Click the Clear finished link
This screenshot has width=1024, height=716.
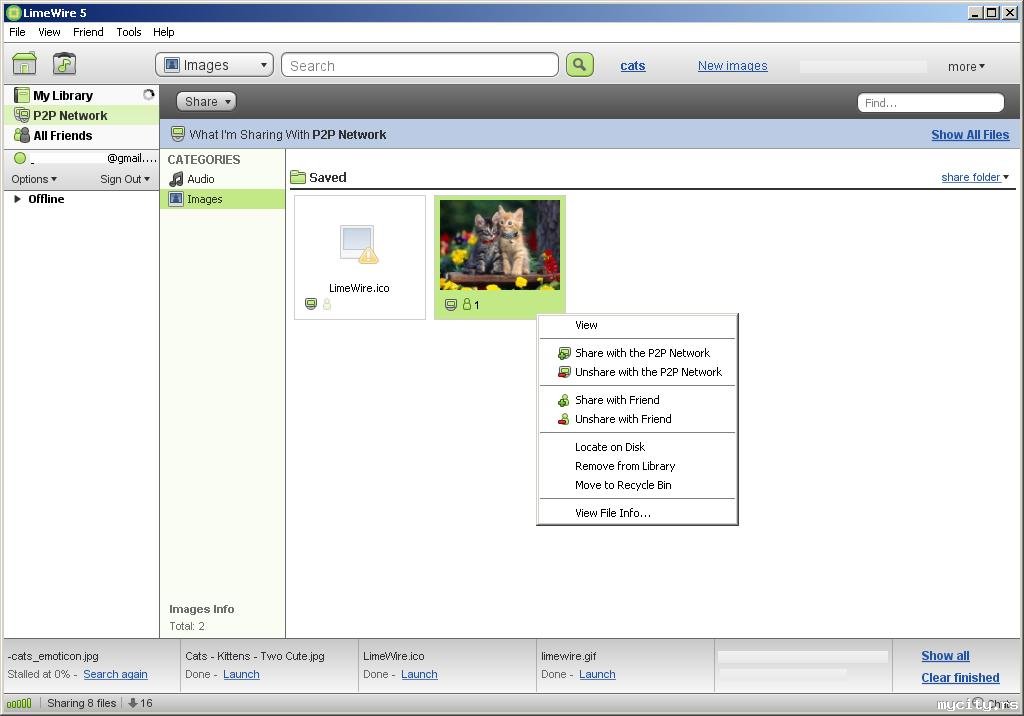point(960,677)
